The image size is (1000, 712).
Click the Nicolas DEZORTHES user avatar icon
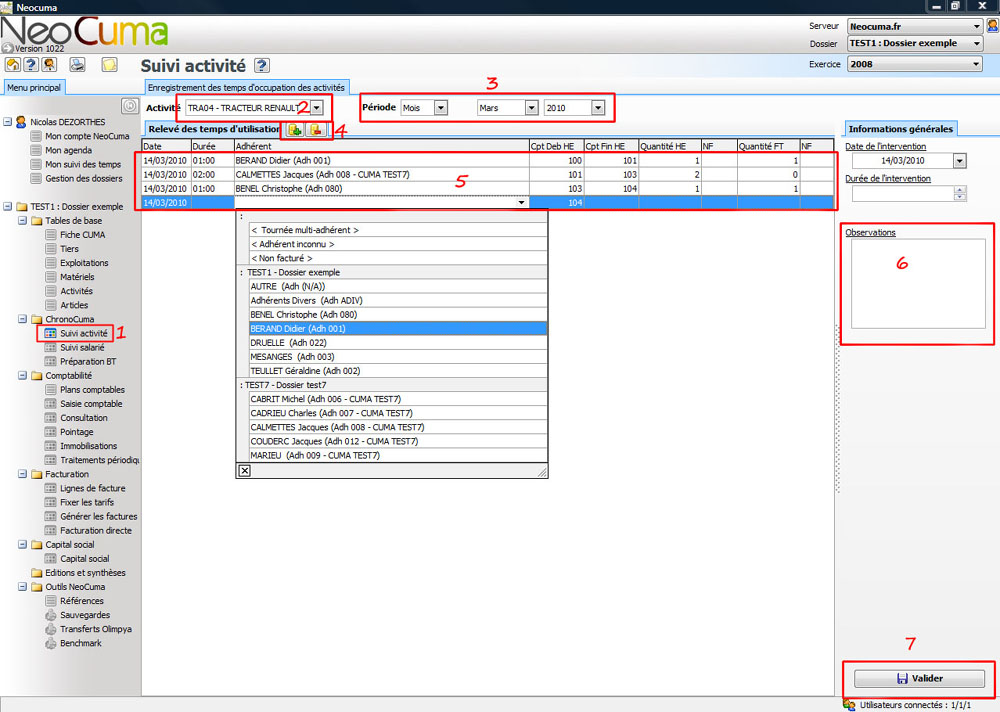[21, 121]
